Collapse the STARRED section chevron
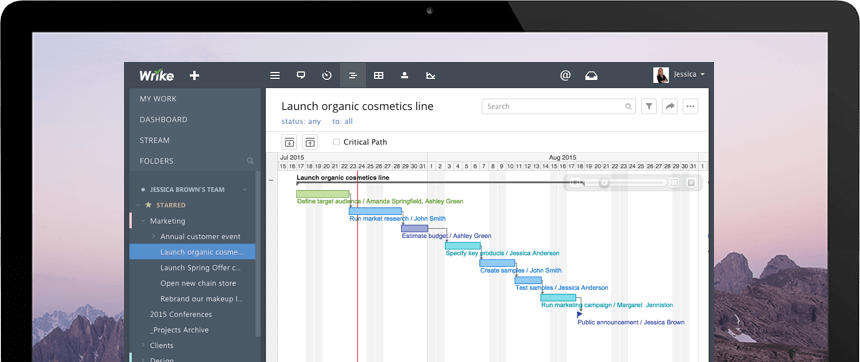The height and width of the screenshot is (362, 860). click(138, 205)
